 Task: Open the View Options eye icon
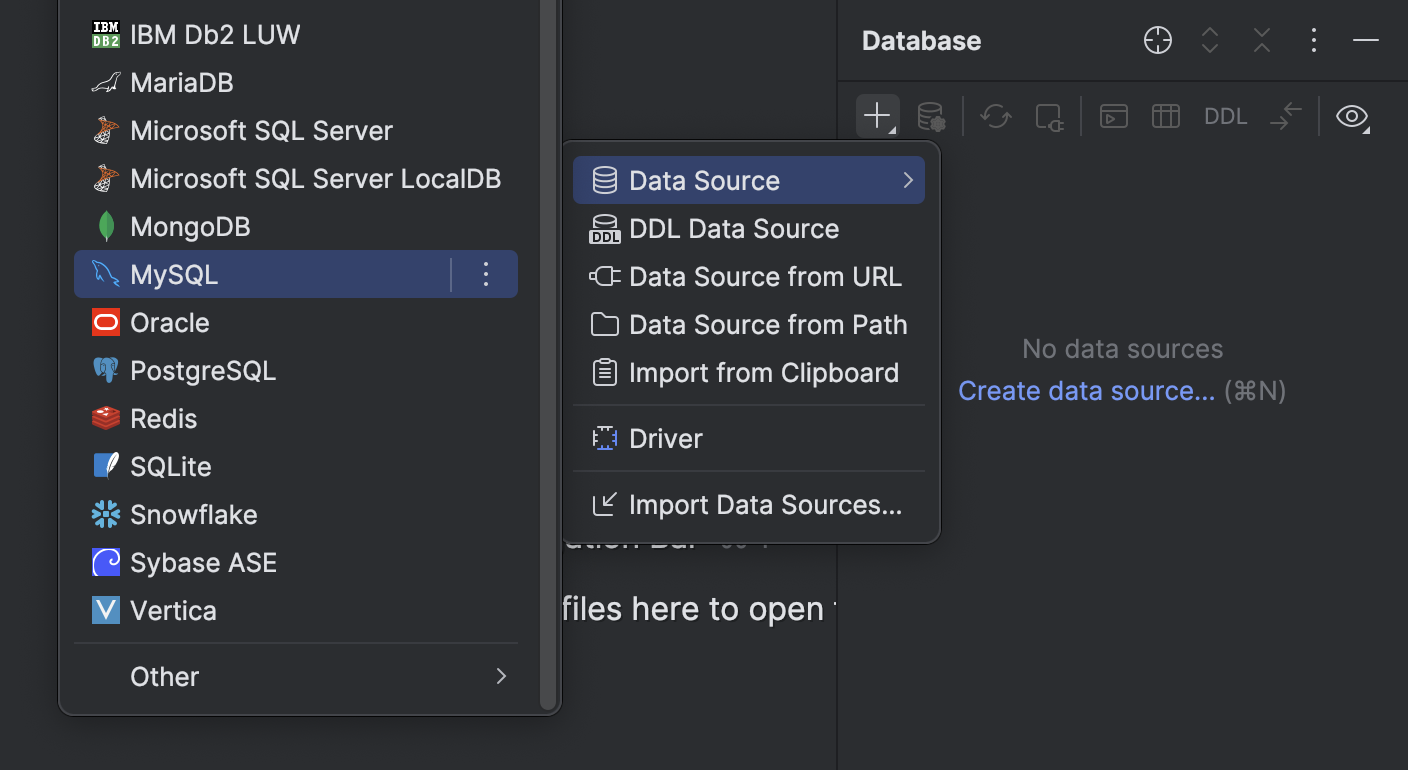tap(1352, 116)
